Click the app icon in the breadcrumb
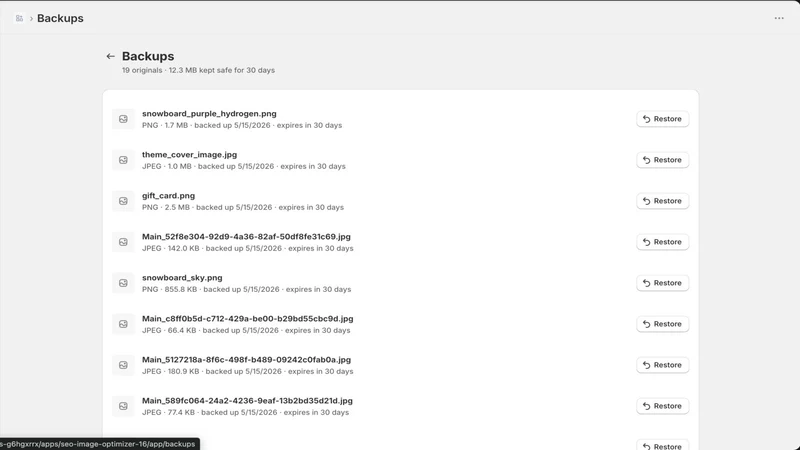800x450 pixels. 19,18
